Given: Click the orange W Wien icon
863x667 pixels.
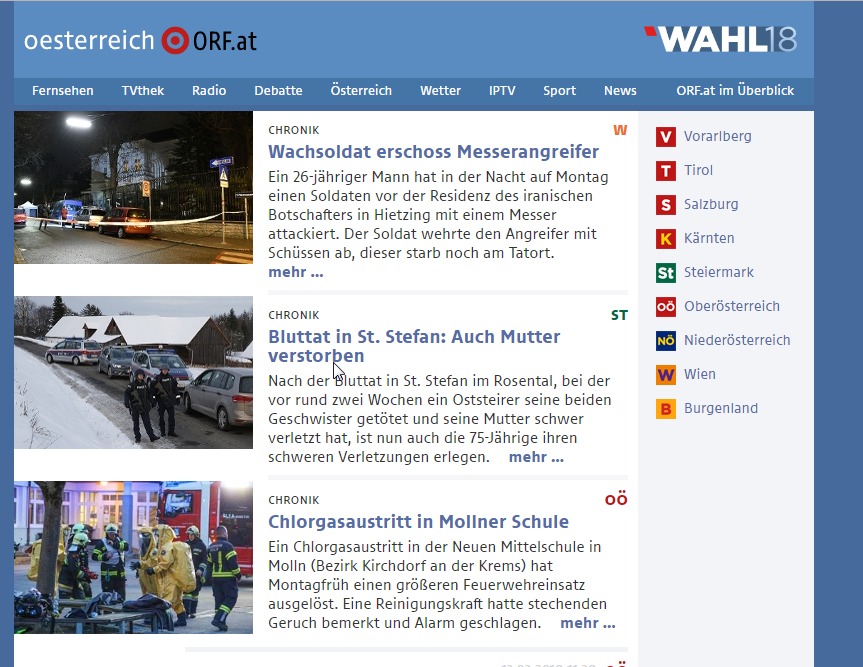Looking at the screenshot, I should (665, 375).
